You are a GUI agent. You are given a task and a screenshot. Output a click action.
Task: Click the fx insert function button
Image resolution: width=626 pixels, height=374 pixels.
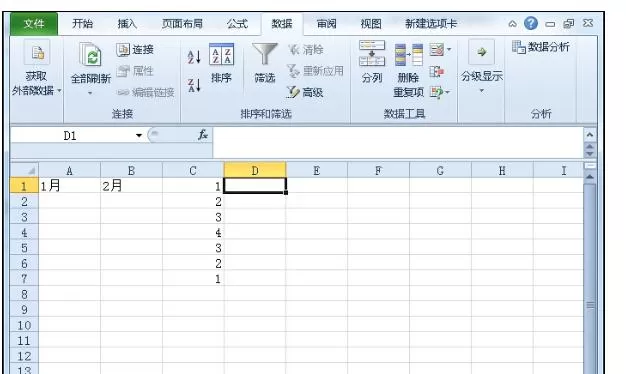pyautogui.click(x=203, y=135)
